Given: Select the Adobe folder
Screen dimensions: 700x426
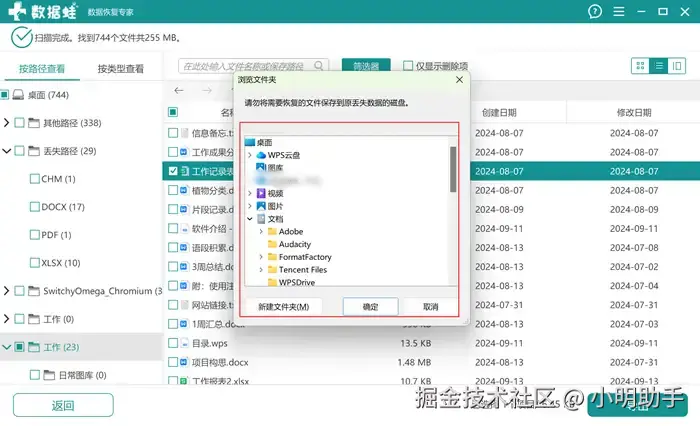Looking at the screenshot, I should point(285,231).
